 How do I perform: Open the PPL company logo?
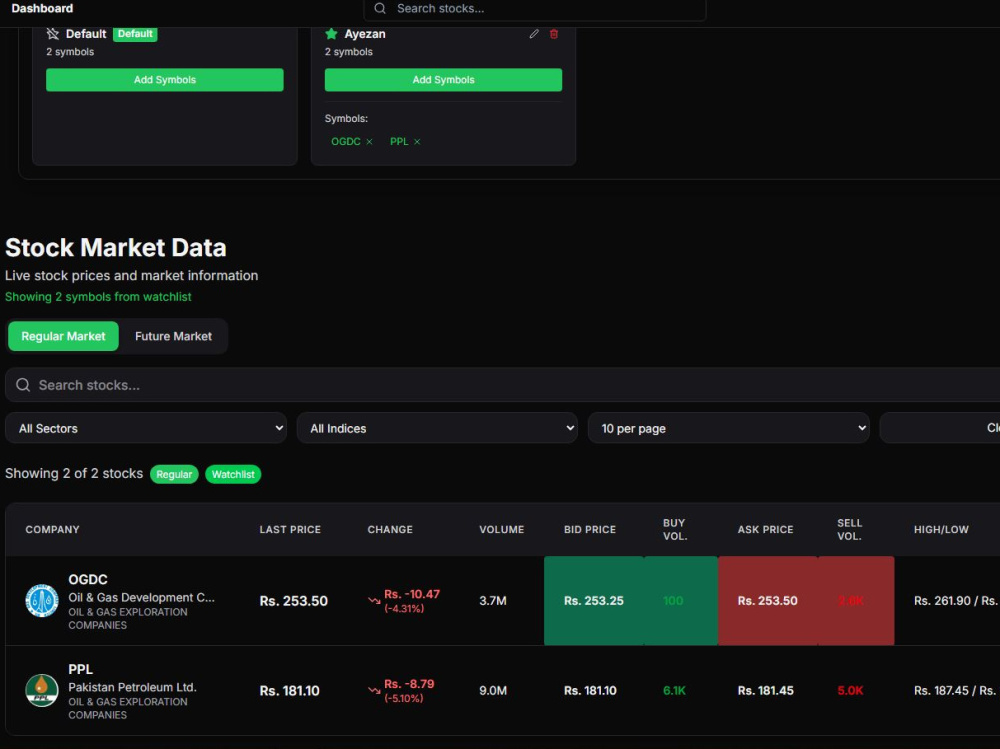(41, 690)
